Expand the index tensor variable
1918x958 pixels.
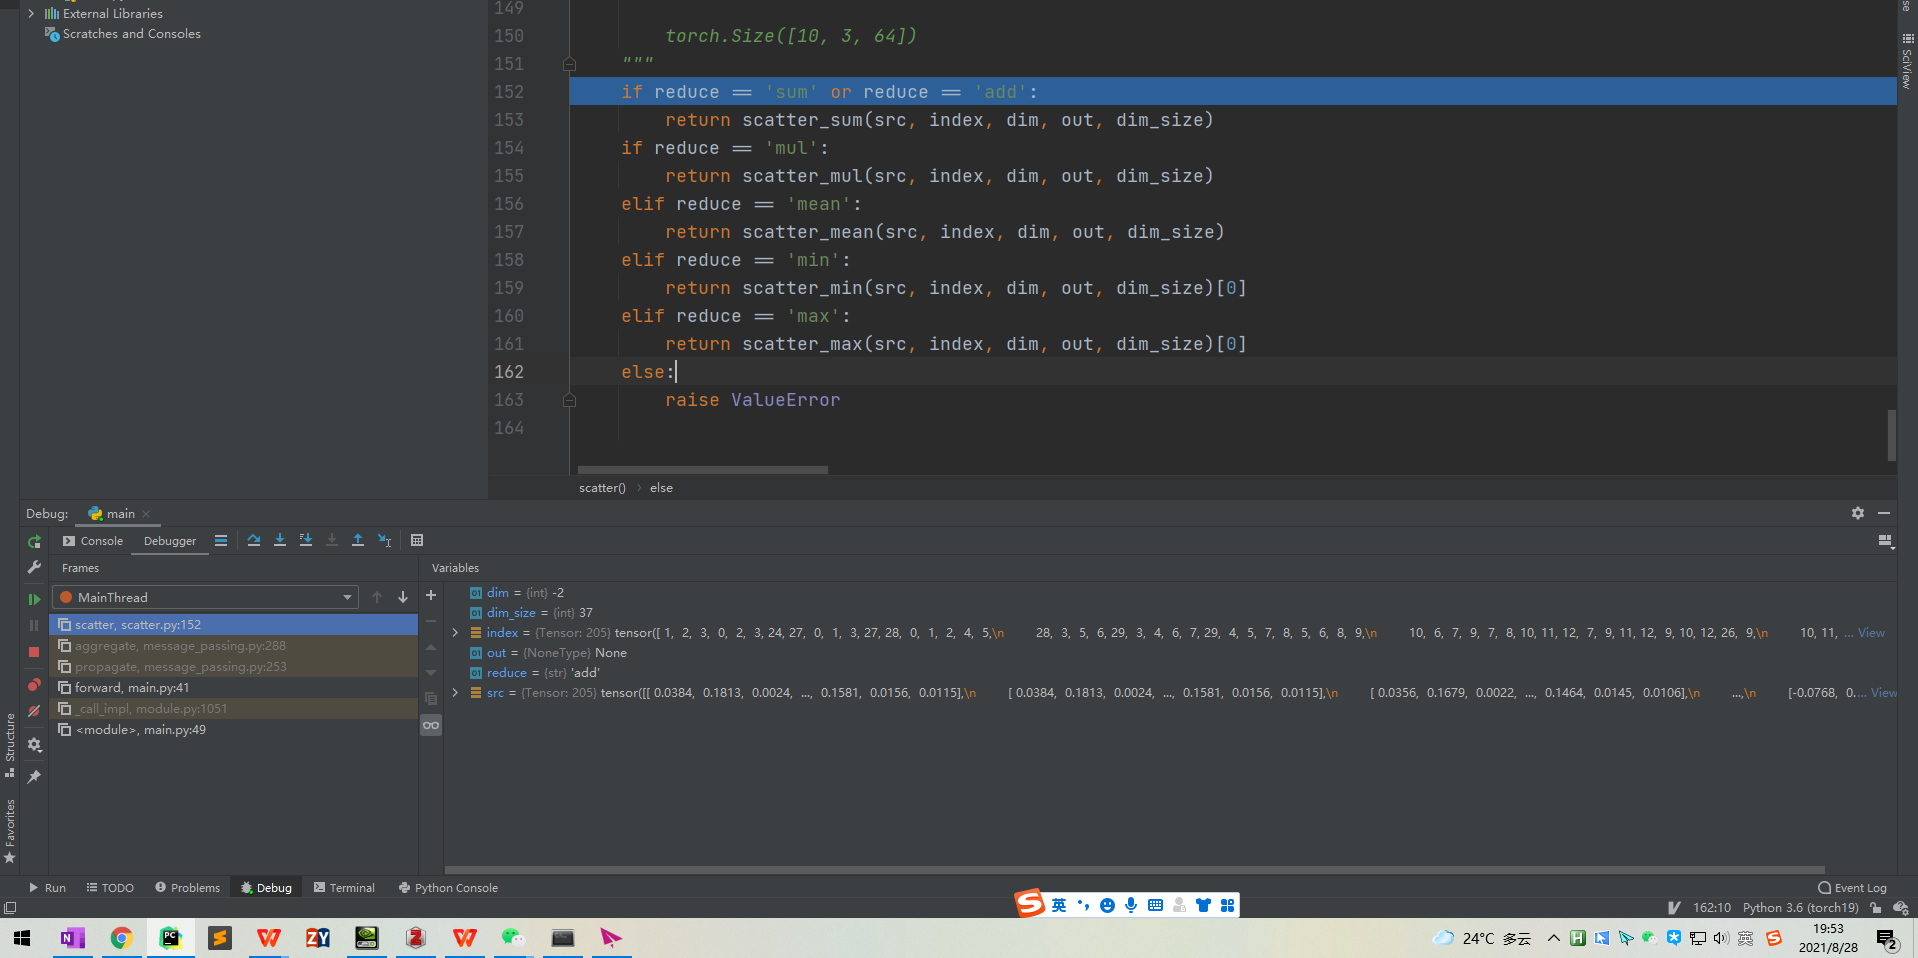(x=455, y=633)
